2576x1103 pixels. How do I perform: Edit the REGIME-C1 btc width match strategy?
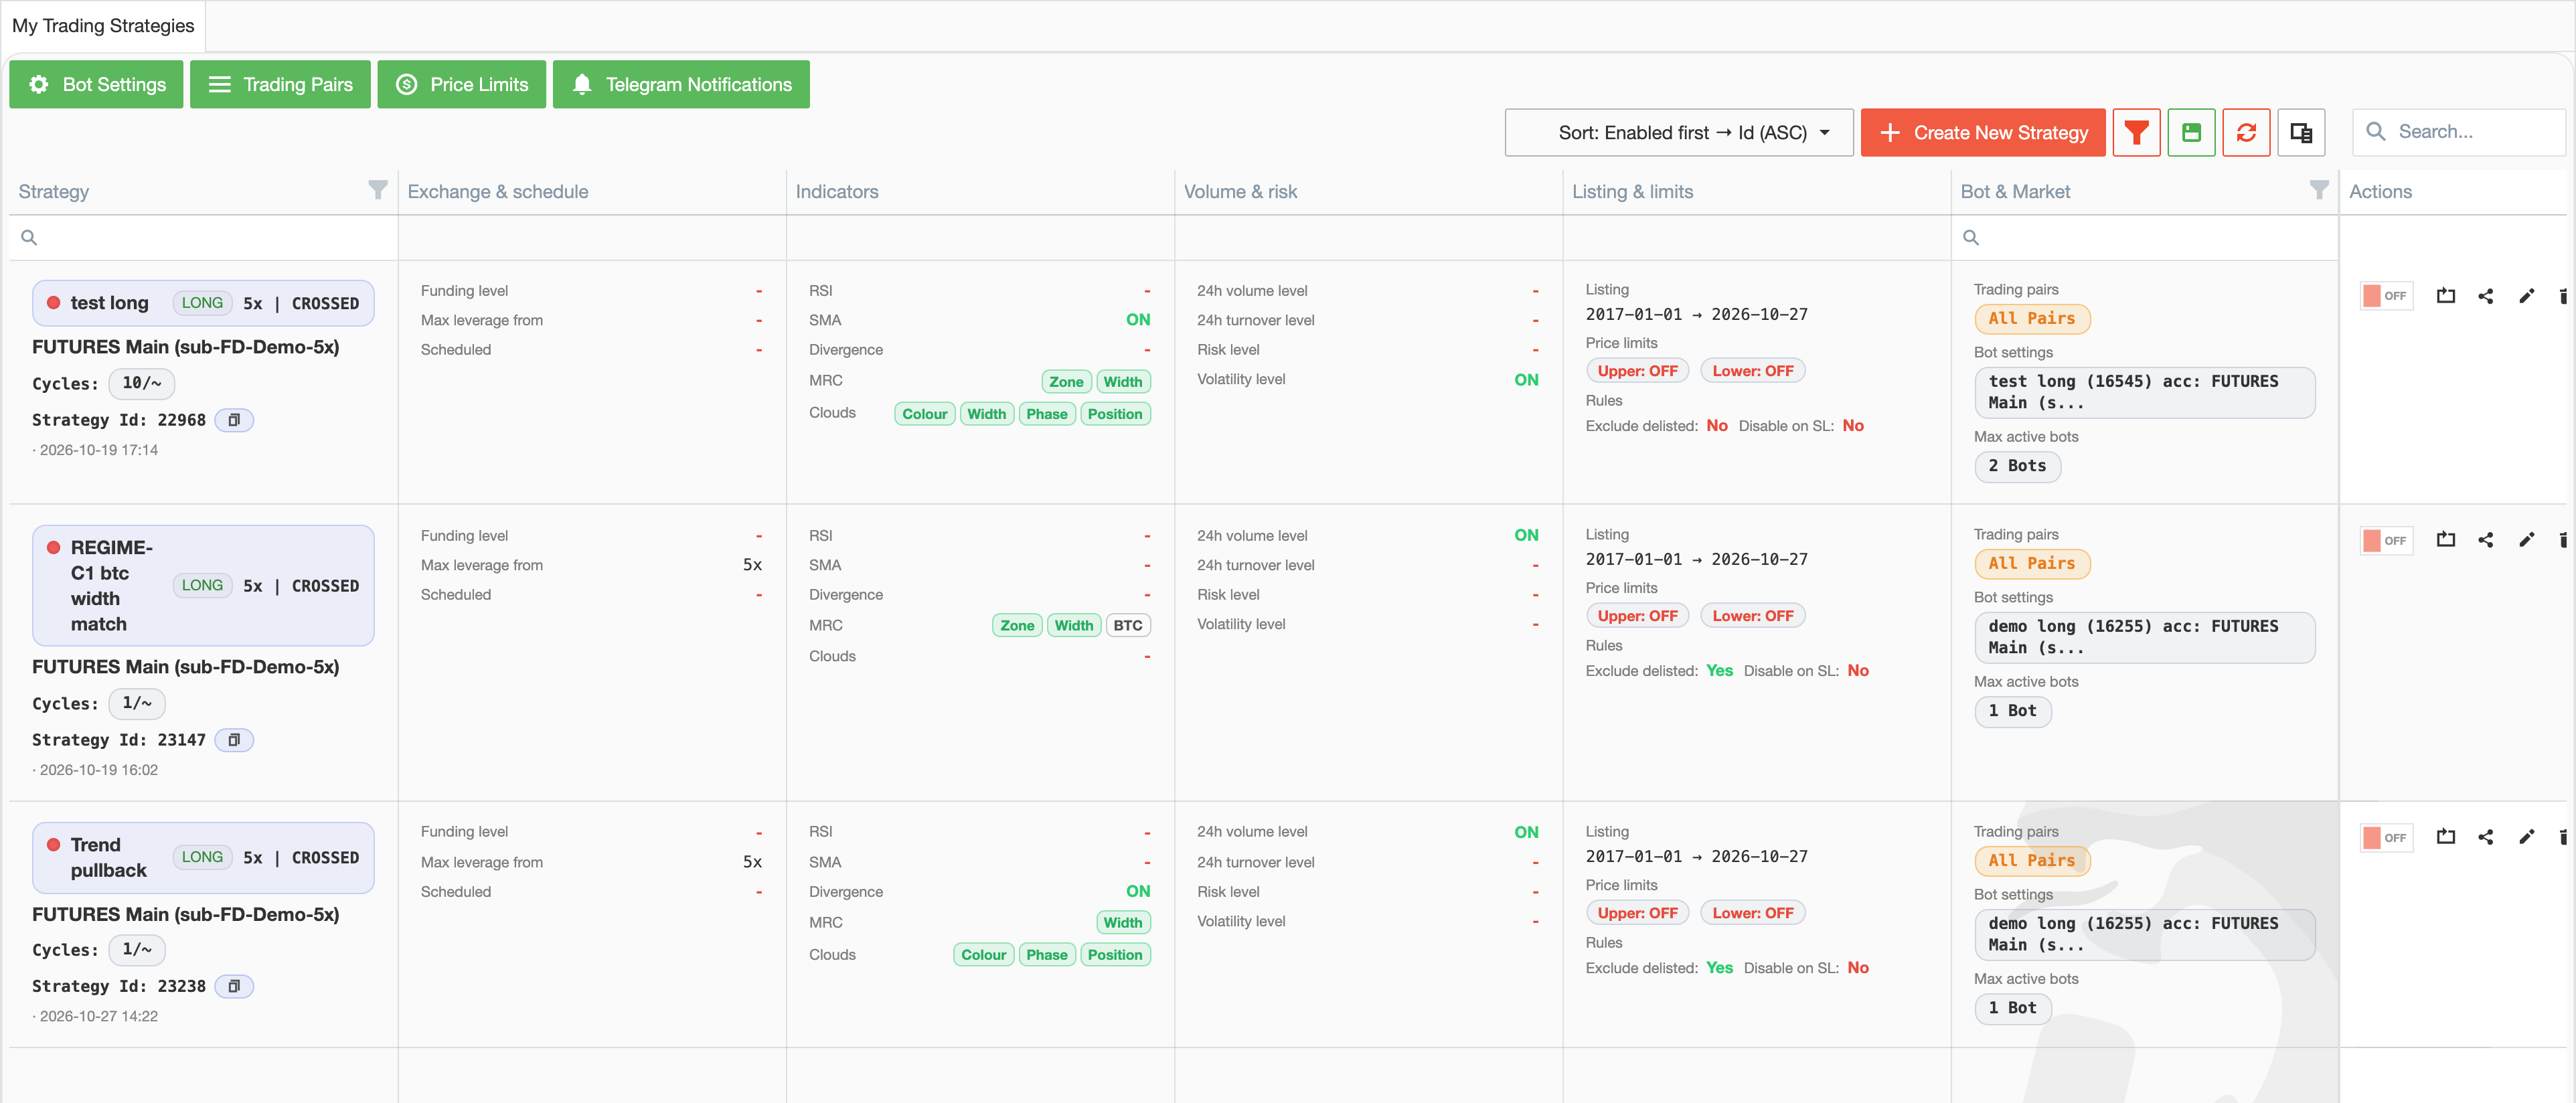point(2526,540)
